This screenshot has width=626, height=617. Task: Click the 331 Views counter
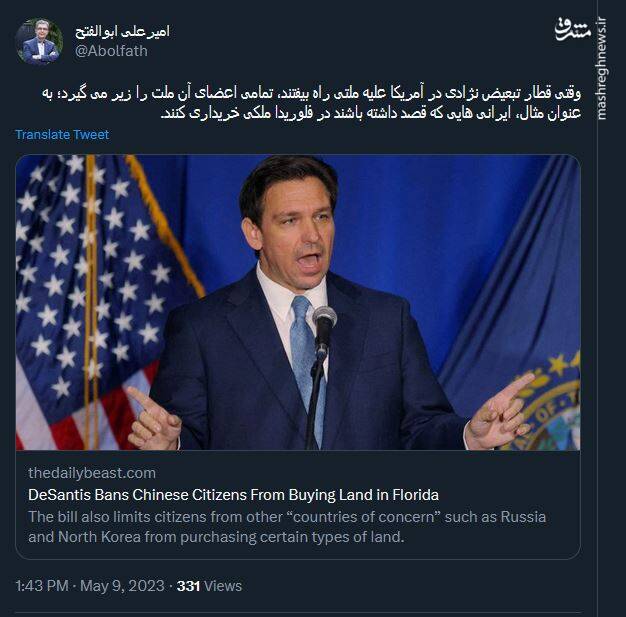click(x=209, y=586)
